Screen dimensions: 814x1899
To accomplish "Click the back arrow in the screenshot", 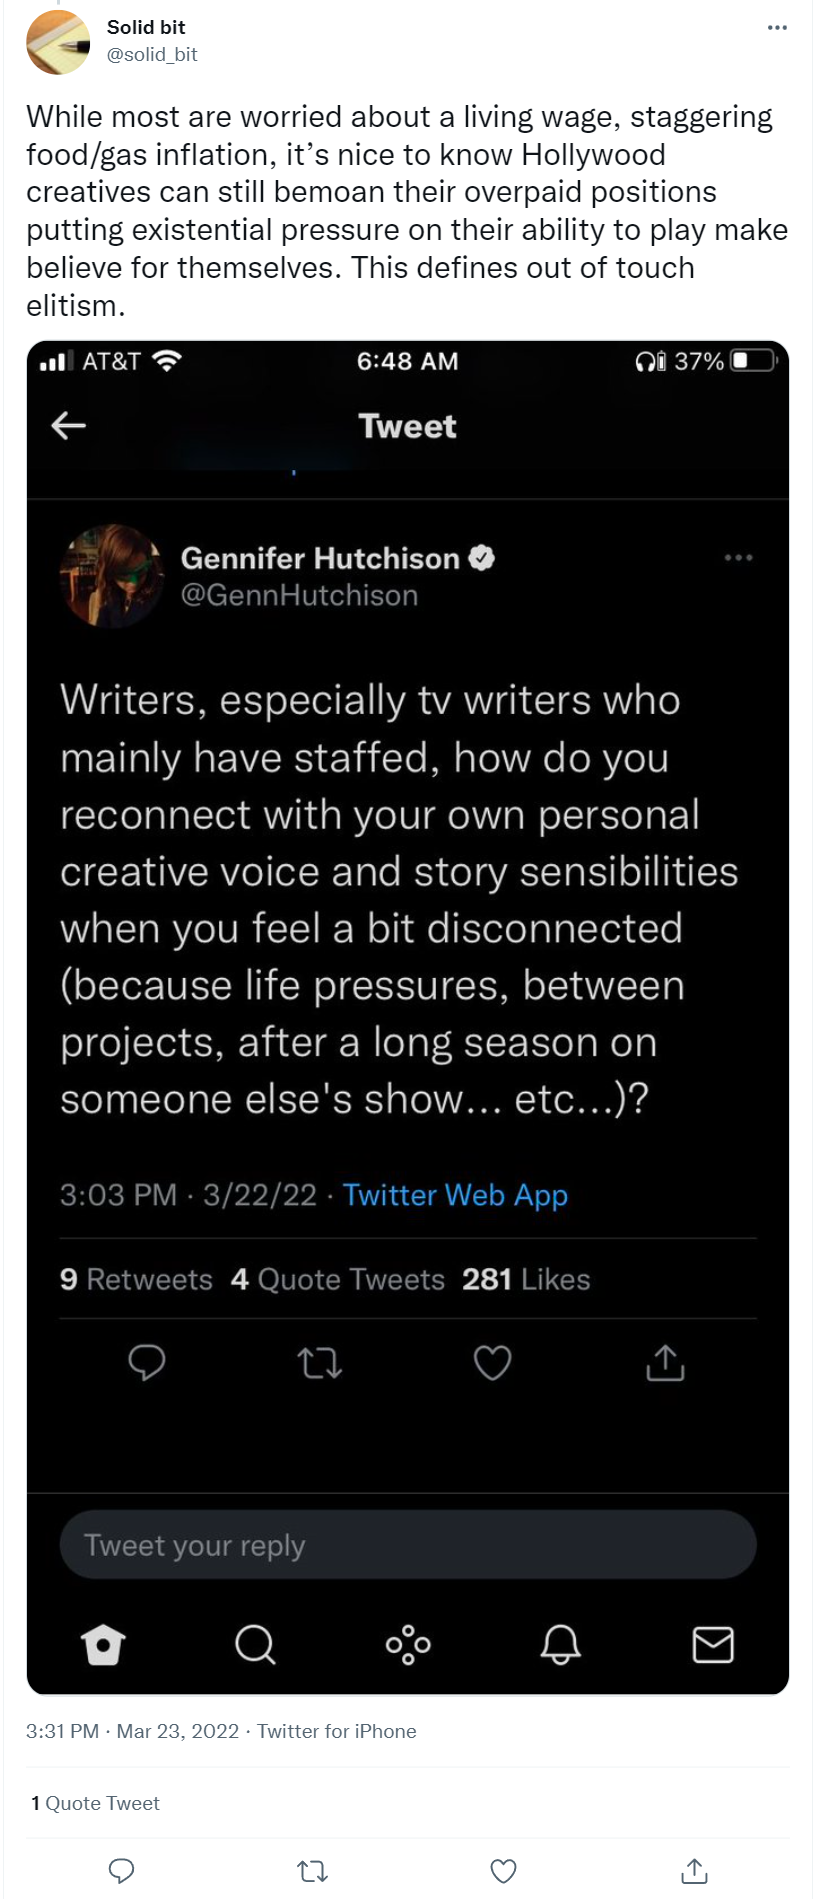I will click(69, 426).
